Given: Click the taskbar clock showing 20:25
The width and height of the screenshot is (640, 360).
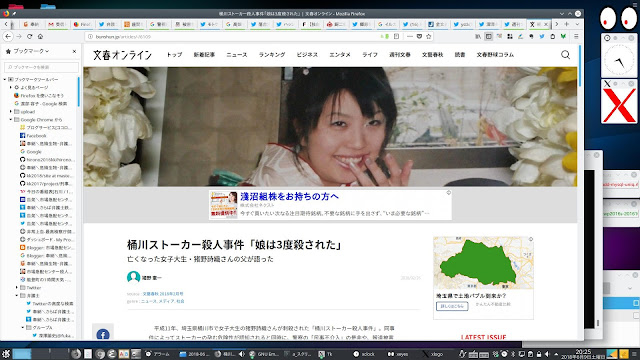Looking at the screenshot, I should [583, 354].
